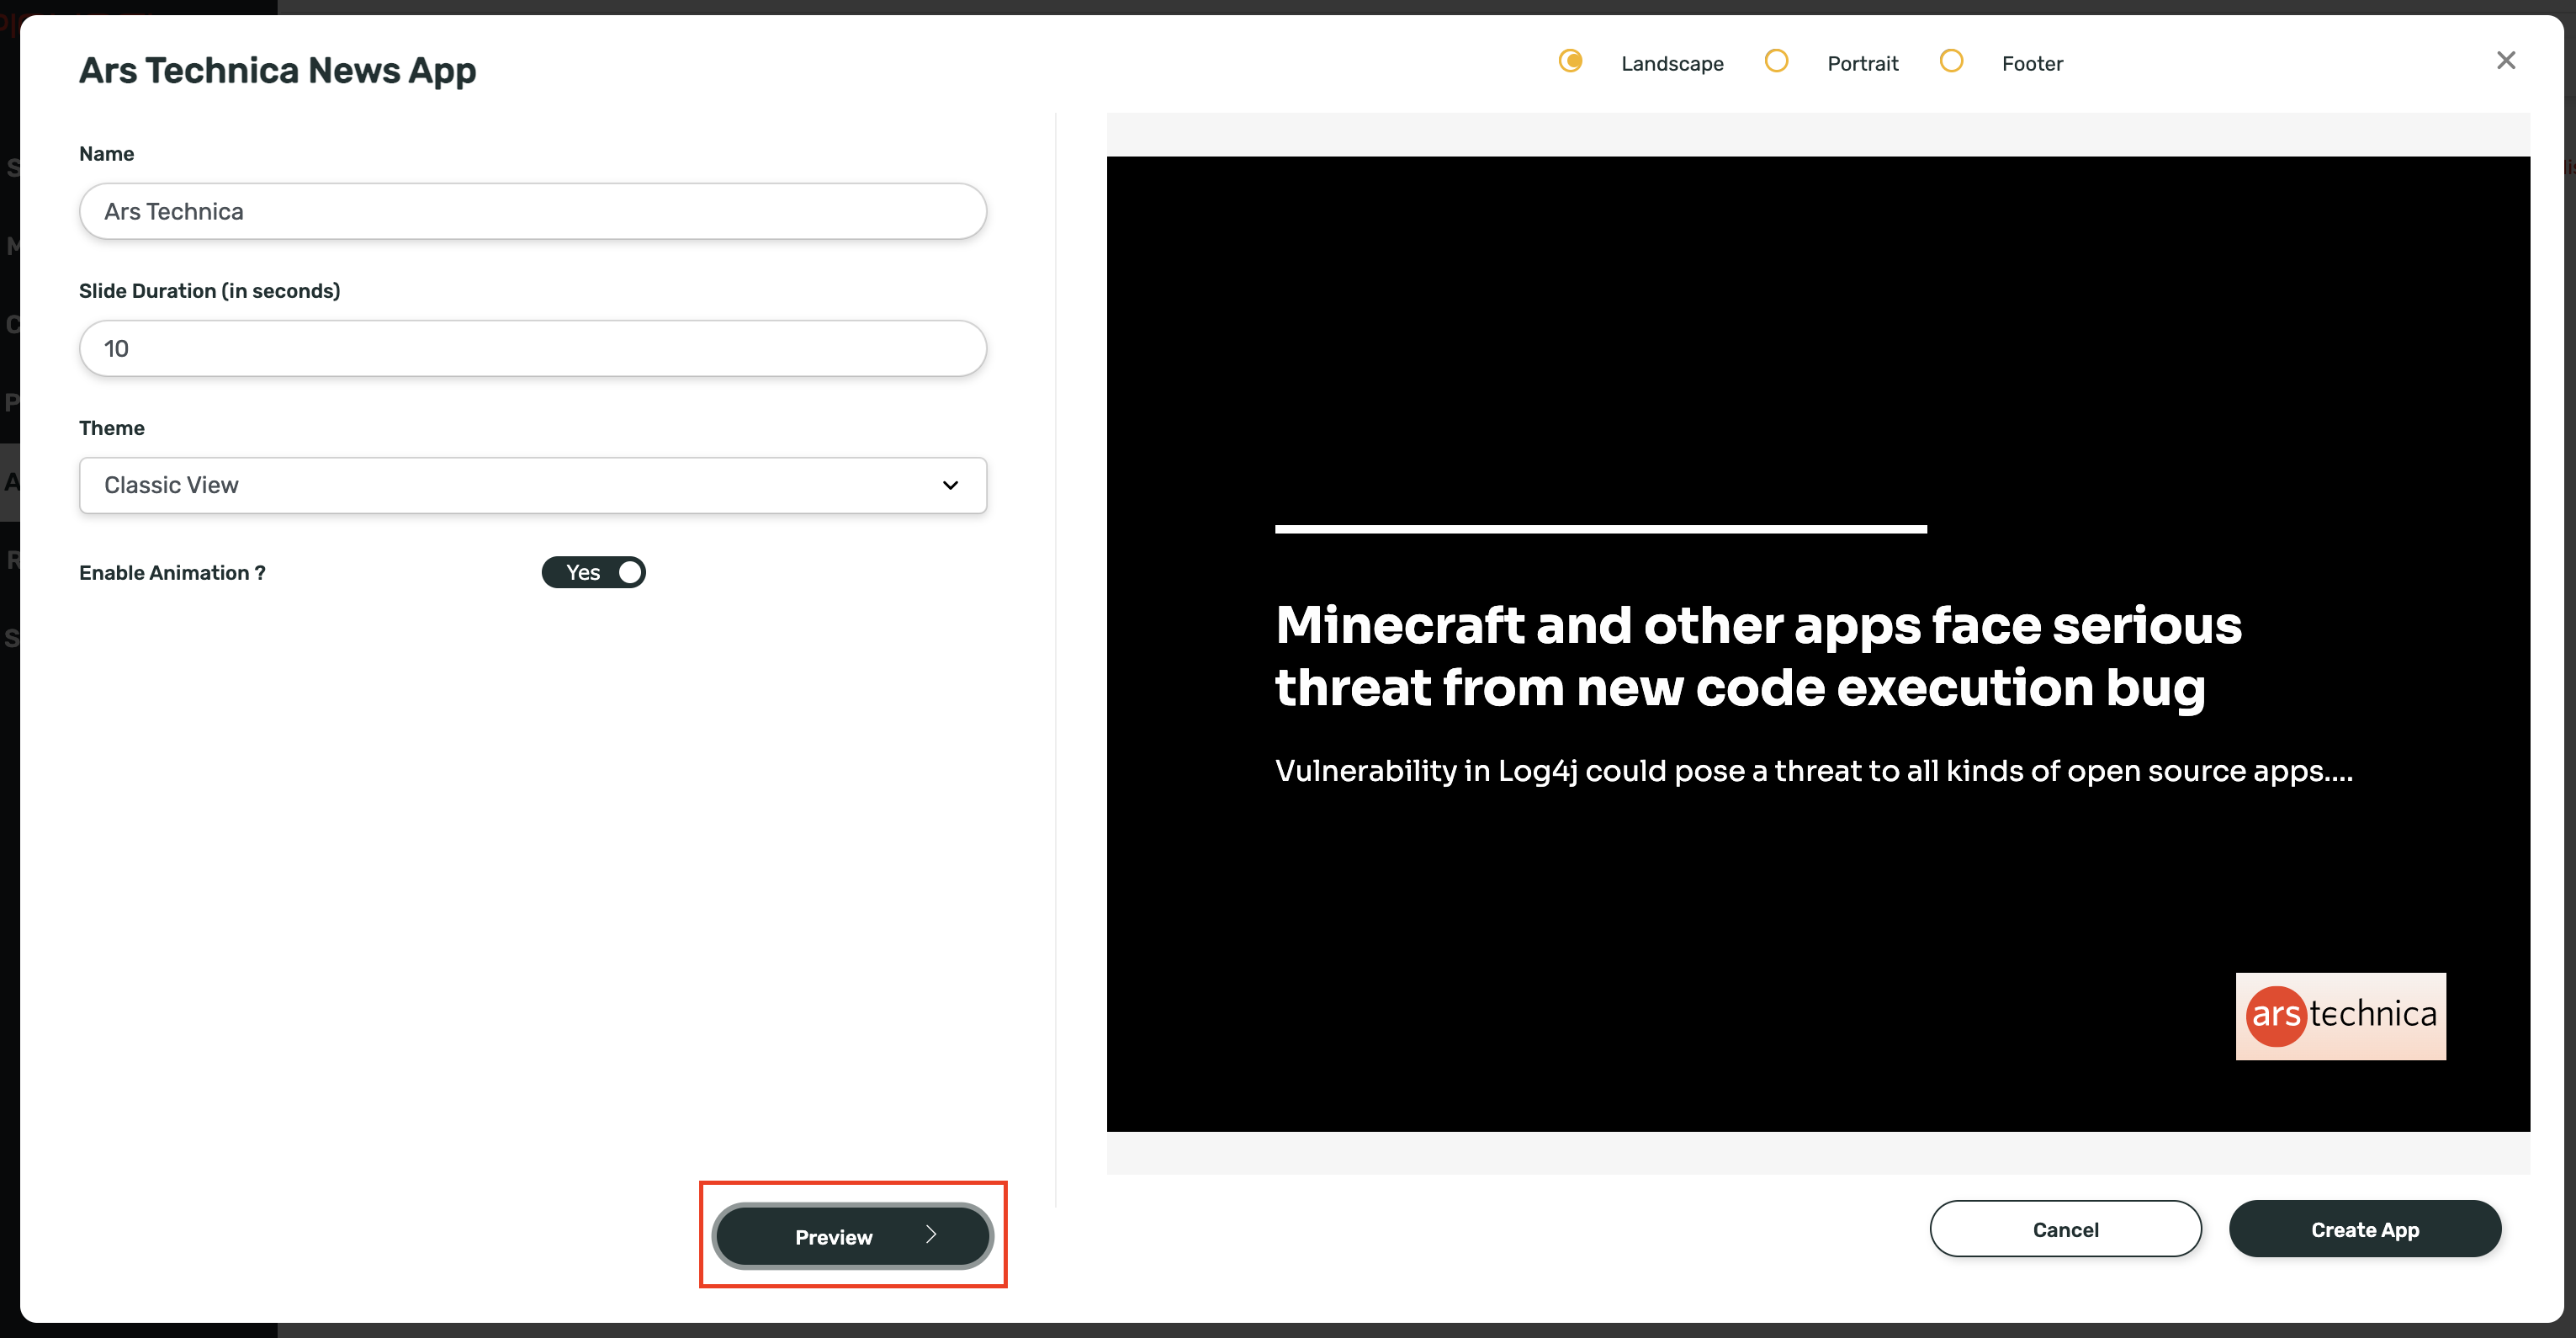Click the Landscape label text

click(1672, 63)
